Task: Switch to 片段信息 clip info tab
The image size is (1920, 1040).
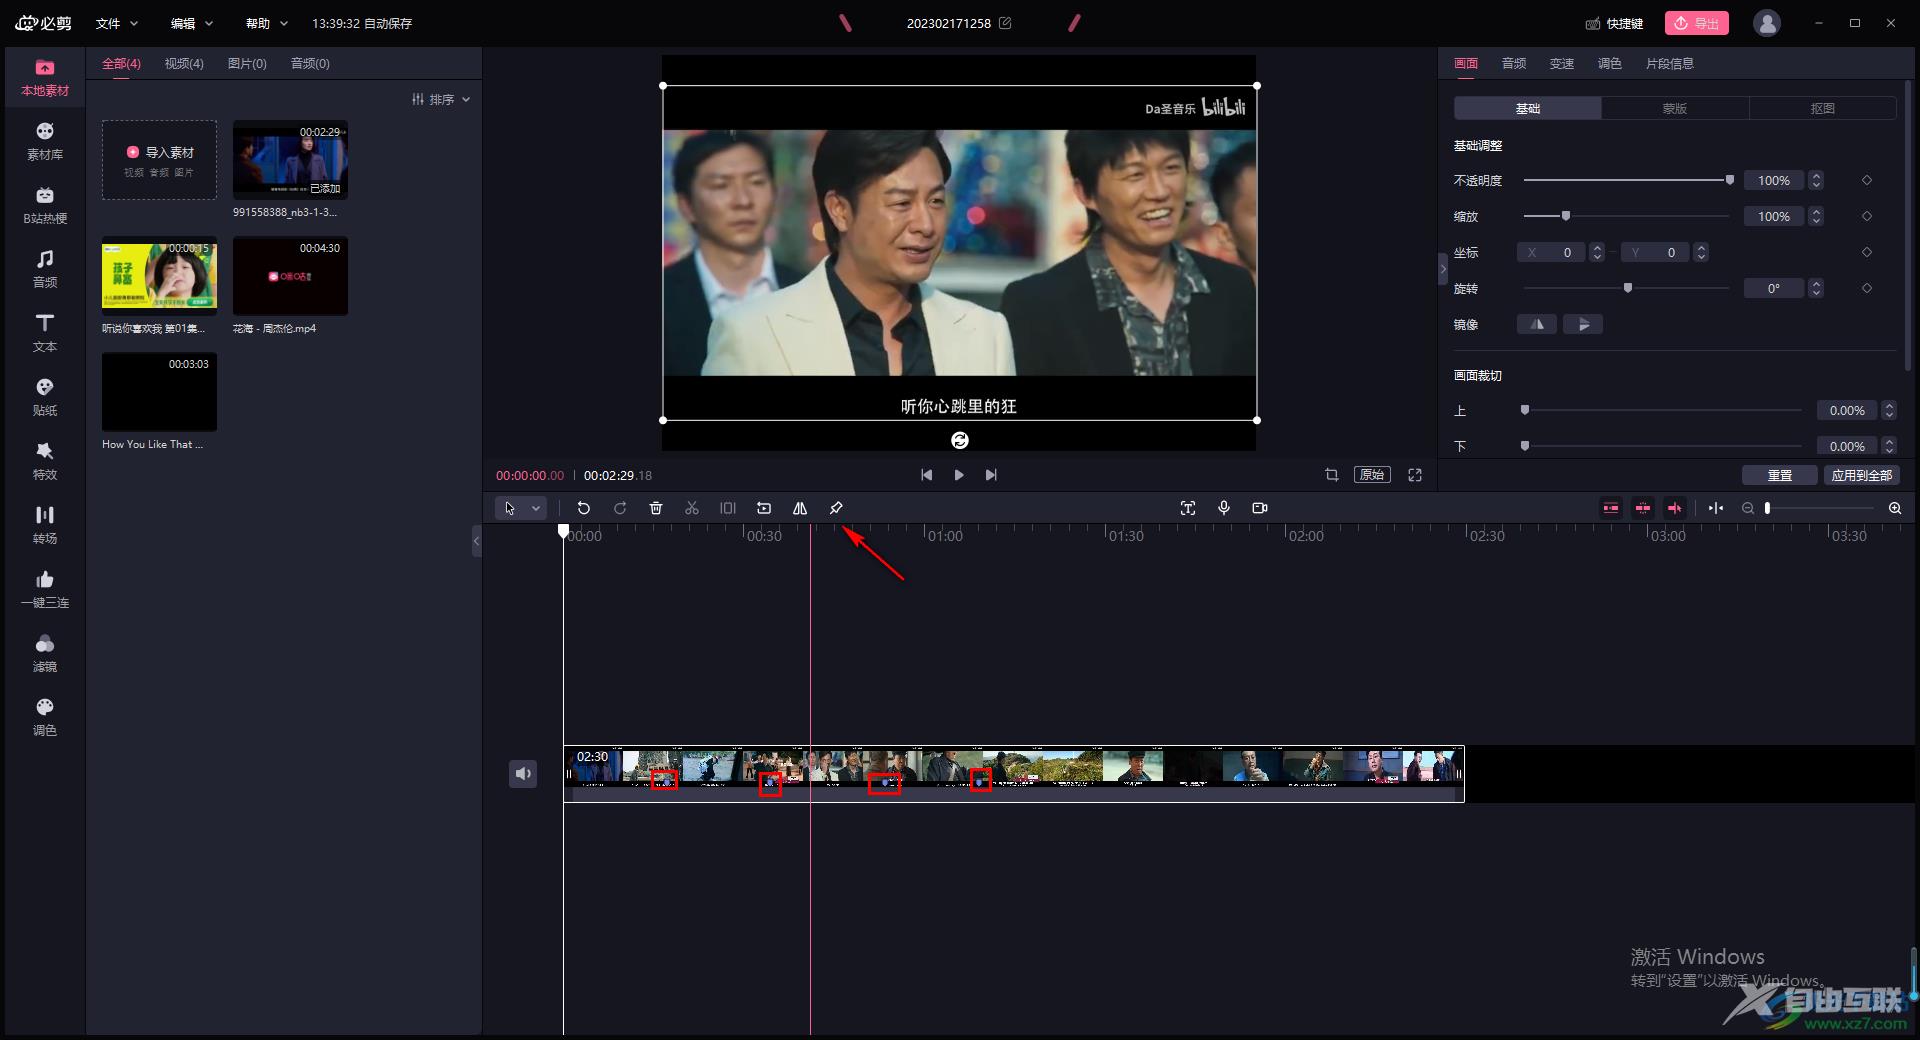Action: pyautogui.click(x=1670, y=63)
